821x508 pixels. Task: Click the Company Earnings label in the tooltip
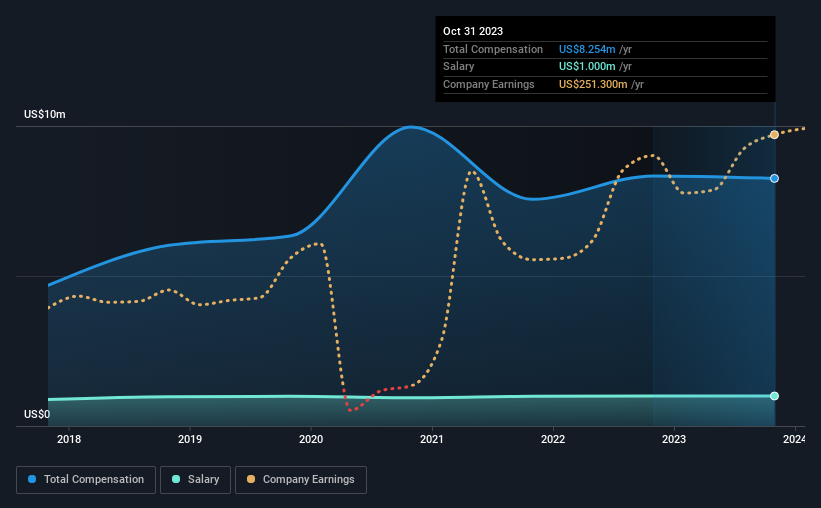click(489, 84)
